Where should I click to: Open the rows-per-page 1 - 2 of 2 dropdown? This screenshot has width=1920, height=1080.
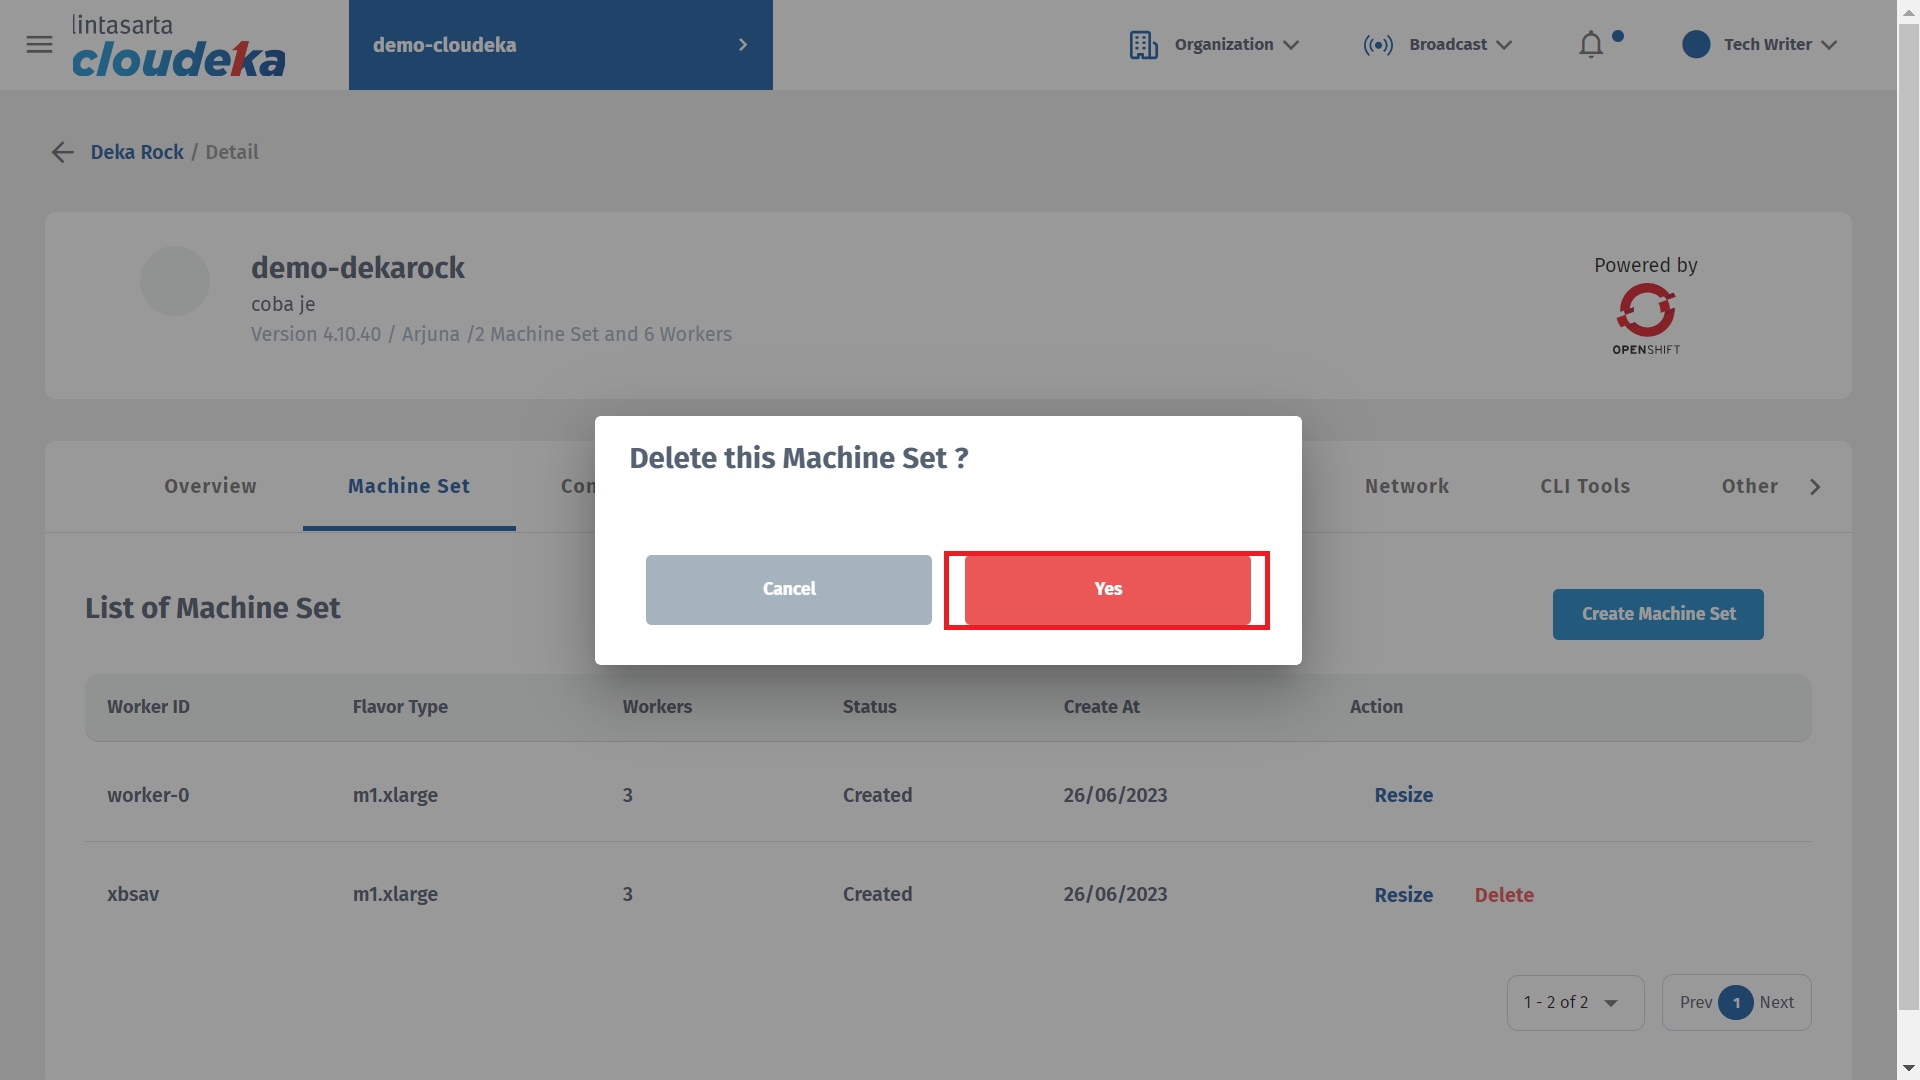click(1575, 1002)
